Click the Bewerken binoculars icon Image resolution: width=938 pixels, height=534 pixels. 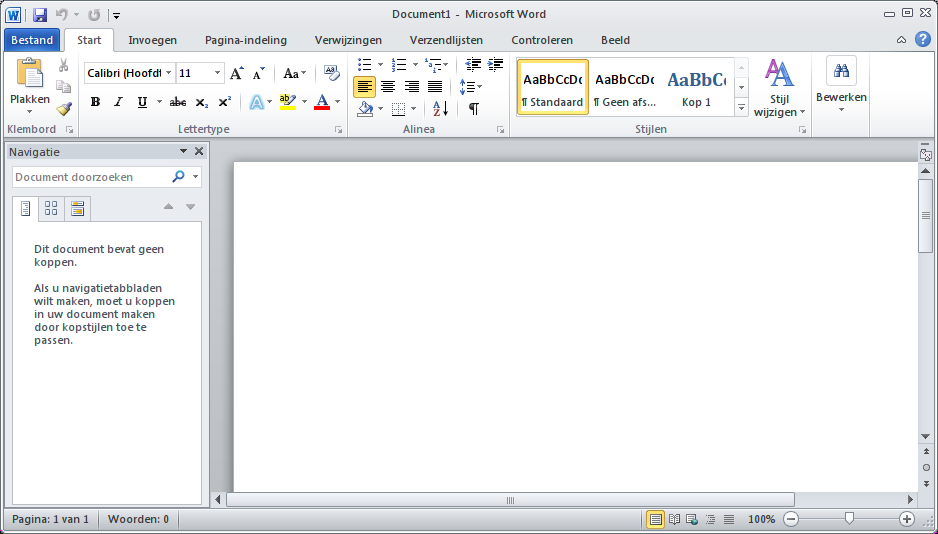pos(841,71)
